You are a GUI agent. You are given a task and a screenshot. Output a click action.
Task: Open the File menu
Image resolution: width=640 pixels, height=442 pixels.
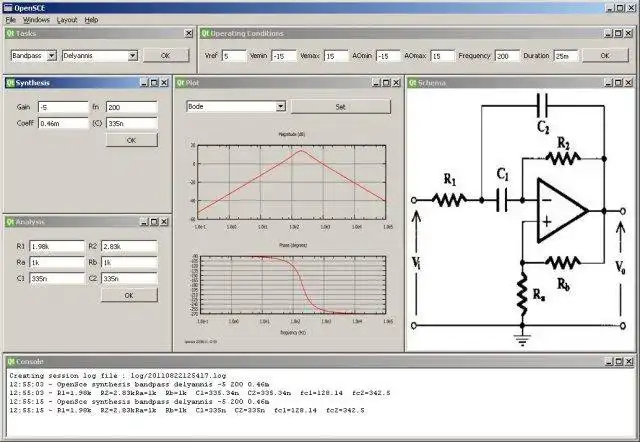click(10, 20)
